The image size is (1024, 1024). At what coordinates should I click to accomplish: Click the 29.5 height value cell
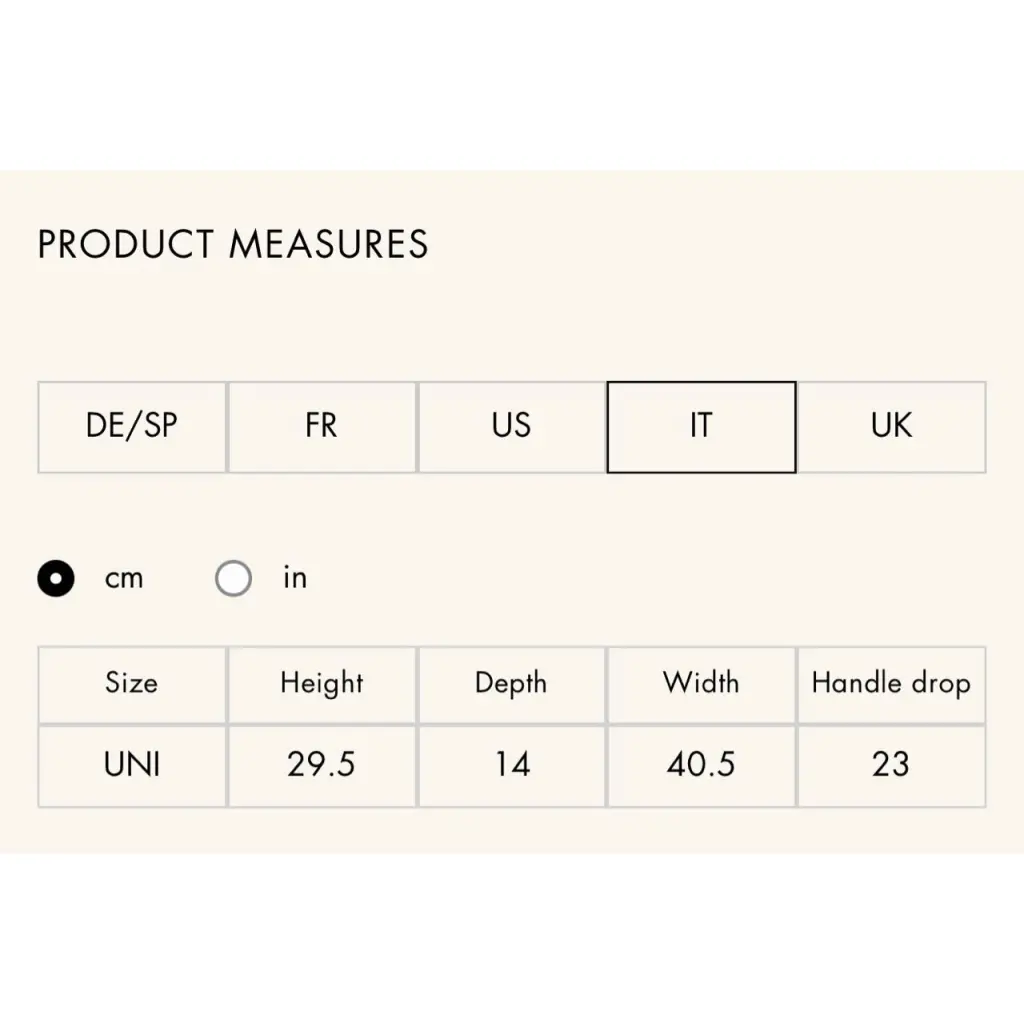pos(322,765)
